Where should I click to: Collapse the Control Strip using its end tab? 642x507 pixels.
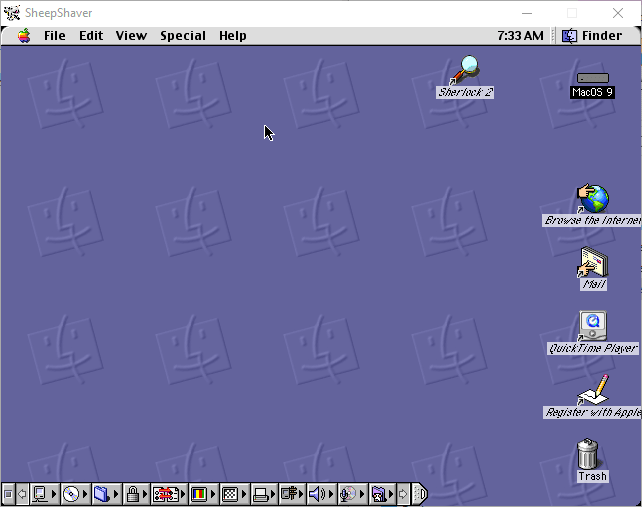coord(420,494)
